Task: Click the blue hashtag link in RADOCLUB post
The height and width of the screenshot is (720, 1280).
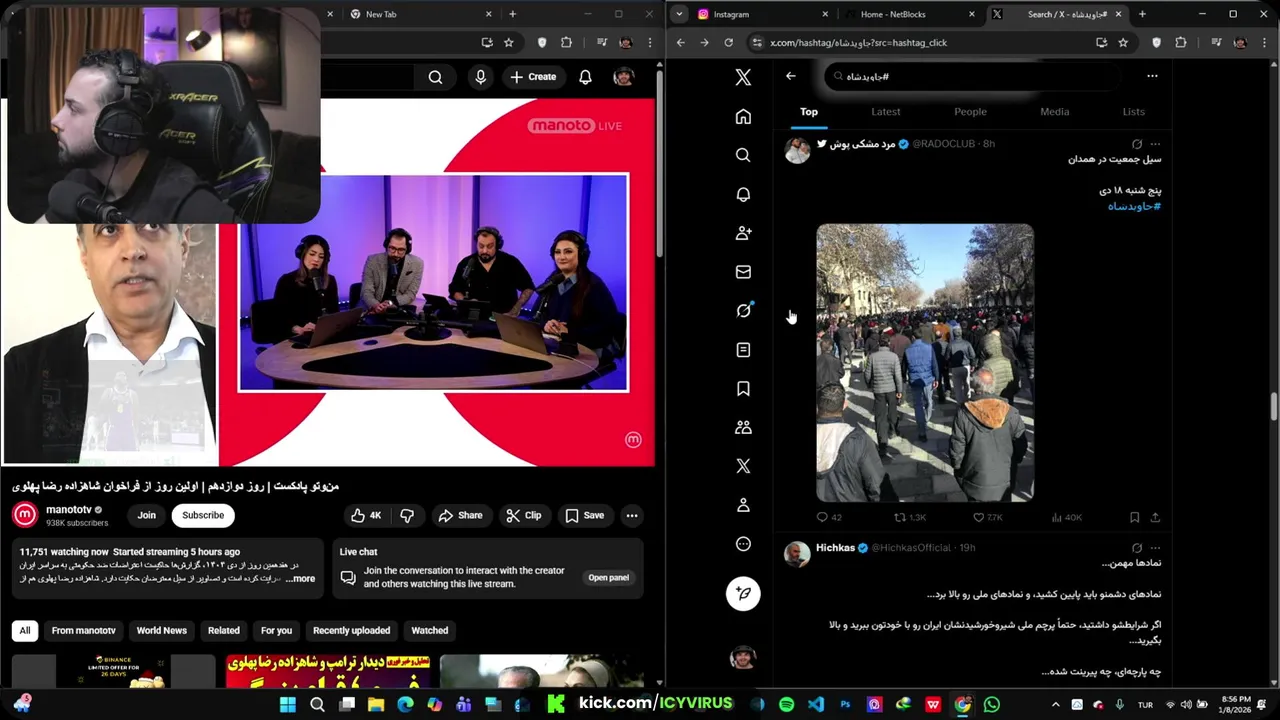Action: (x=1134, y=206)
